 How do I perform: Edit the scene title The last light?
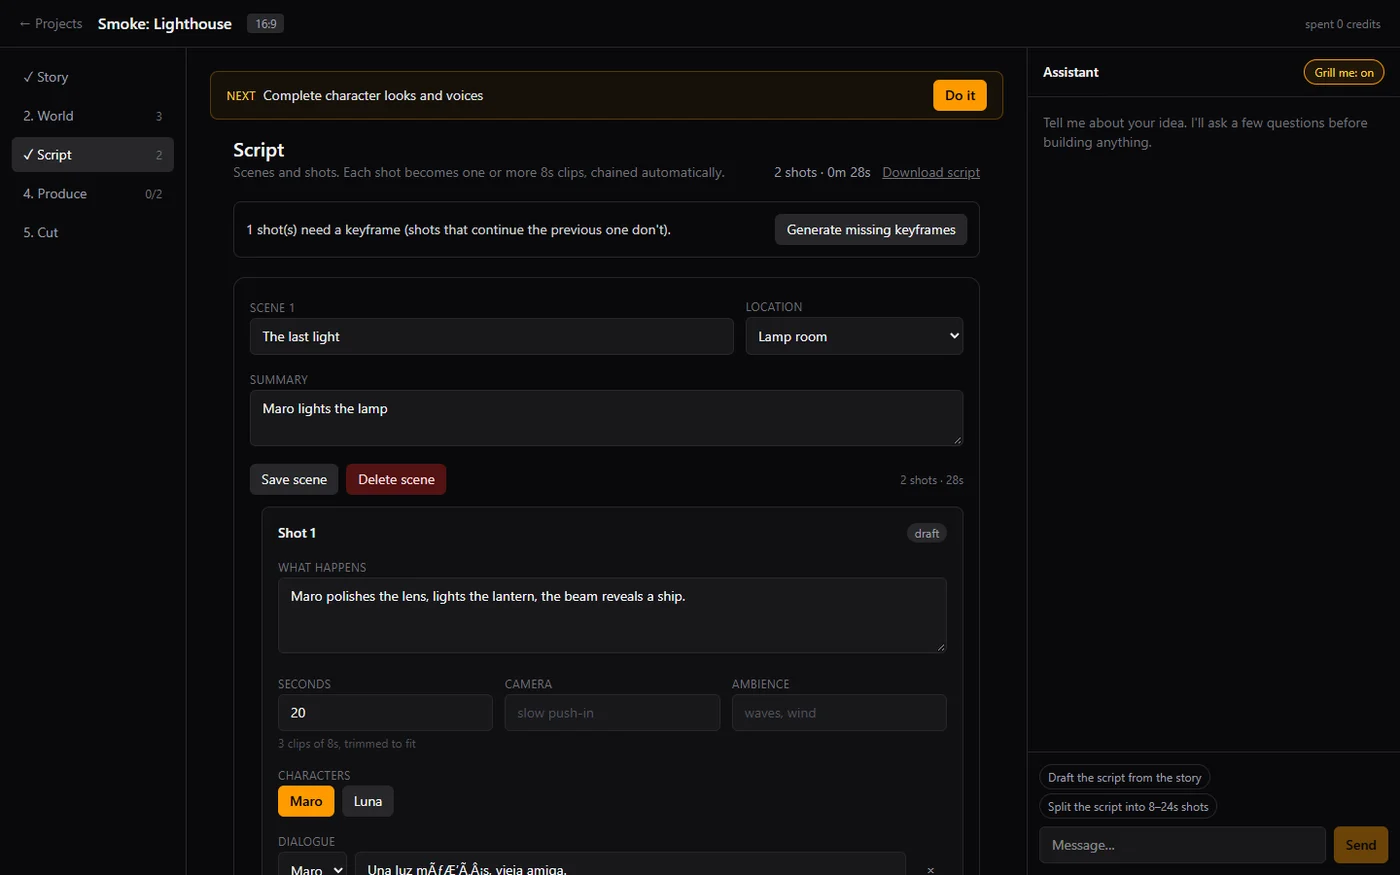pos(492,337)
